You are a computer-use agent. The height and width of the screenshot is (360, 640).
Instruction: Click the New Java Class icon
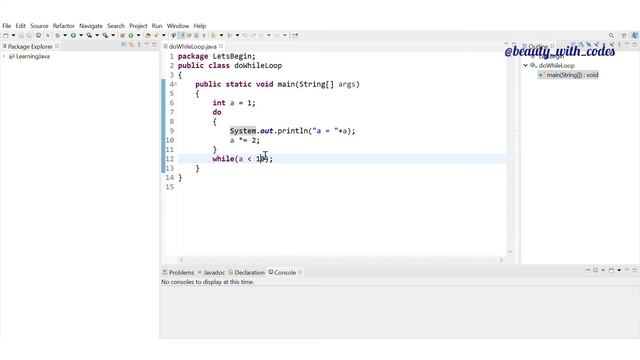click(131, 36)
